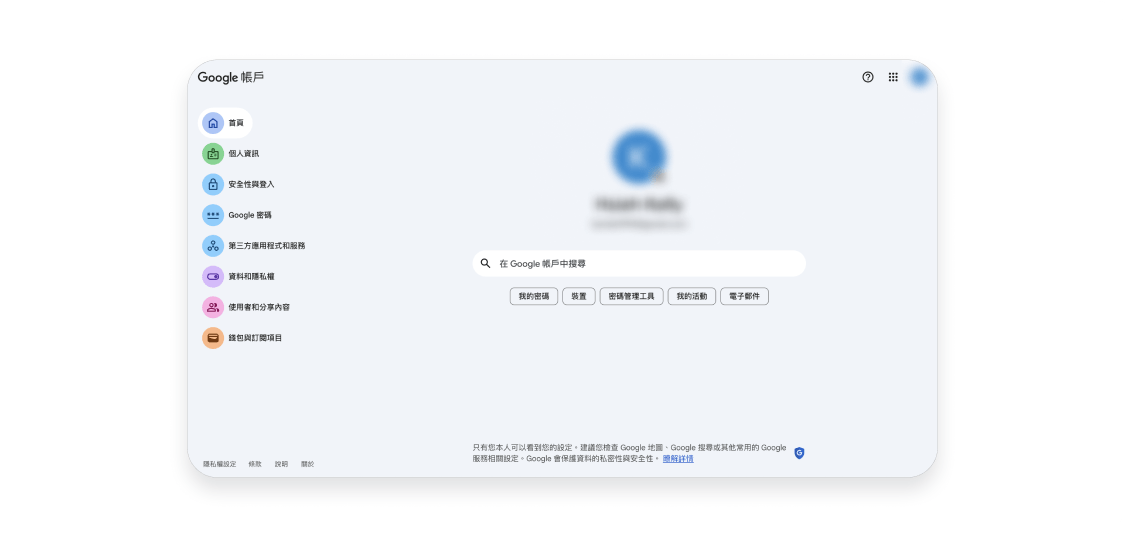
Task: Open the Google apps grid icon
Action: click(x=893, y=77)
